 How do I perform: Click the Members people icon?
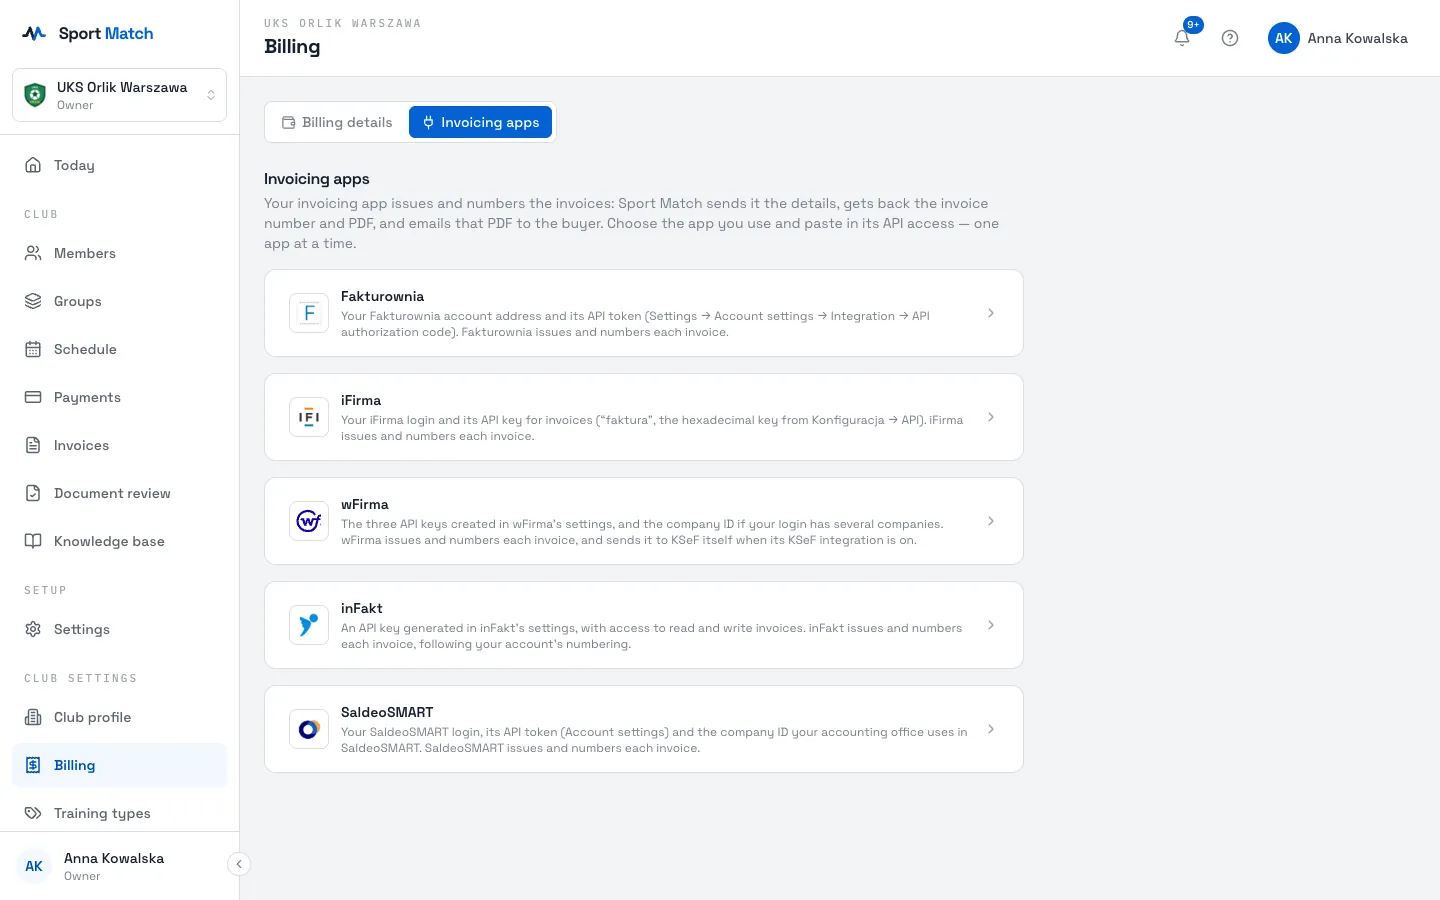[33, 253]
